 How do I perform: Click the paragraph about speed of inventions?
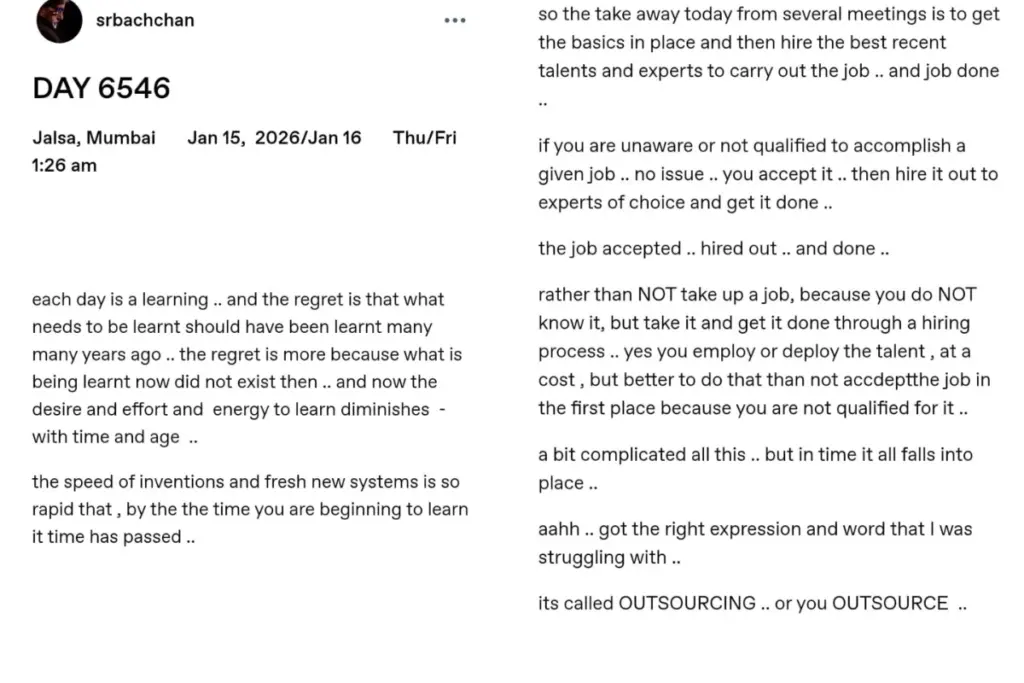point(250,509)
